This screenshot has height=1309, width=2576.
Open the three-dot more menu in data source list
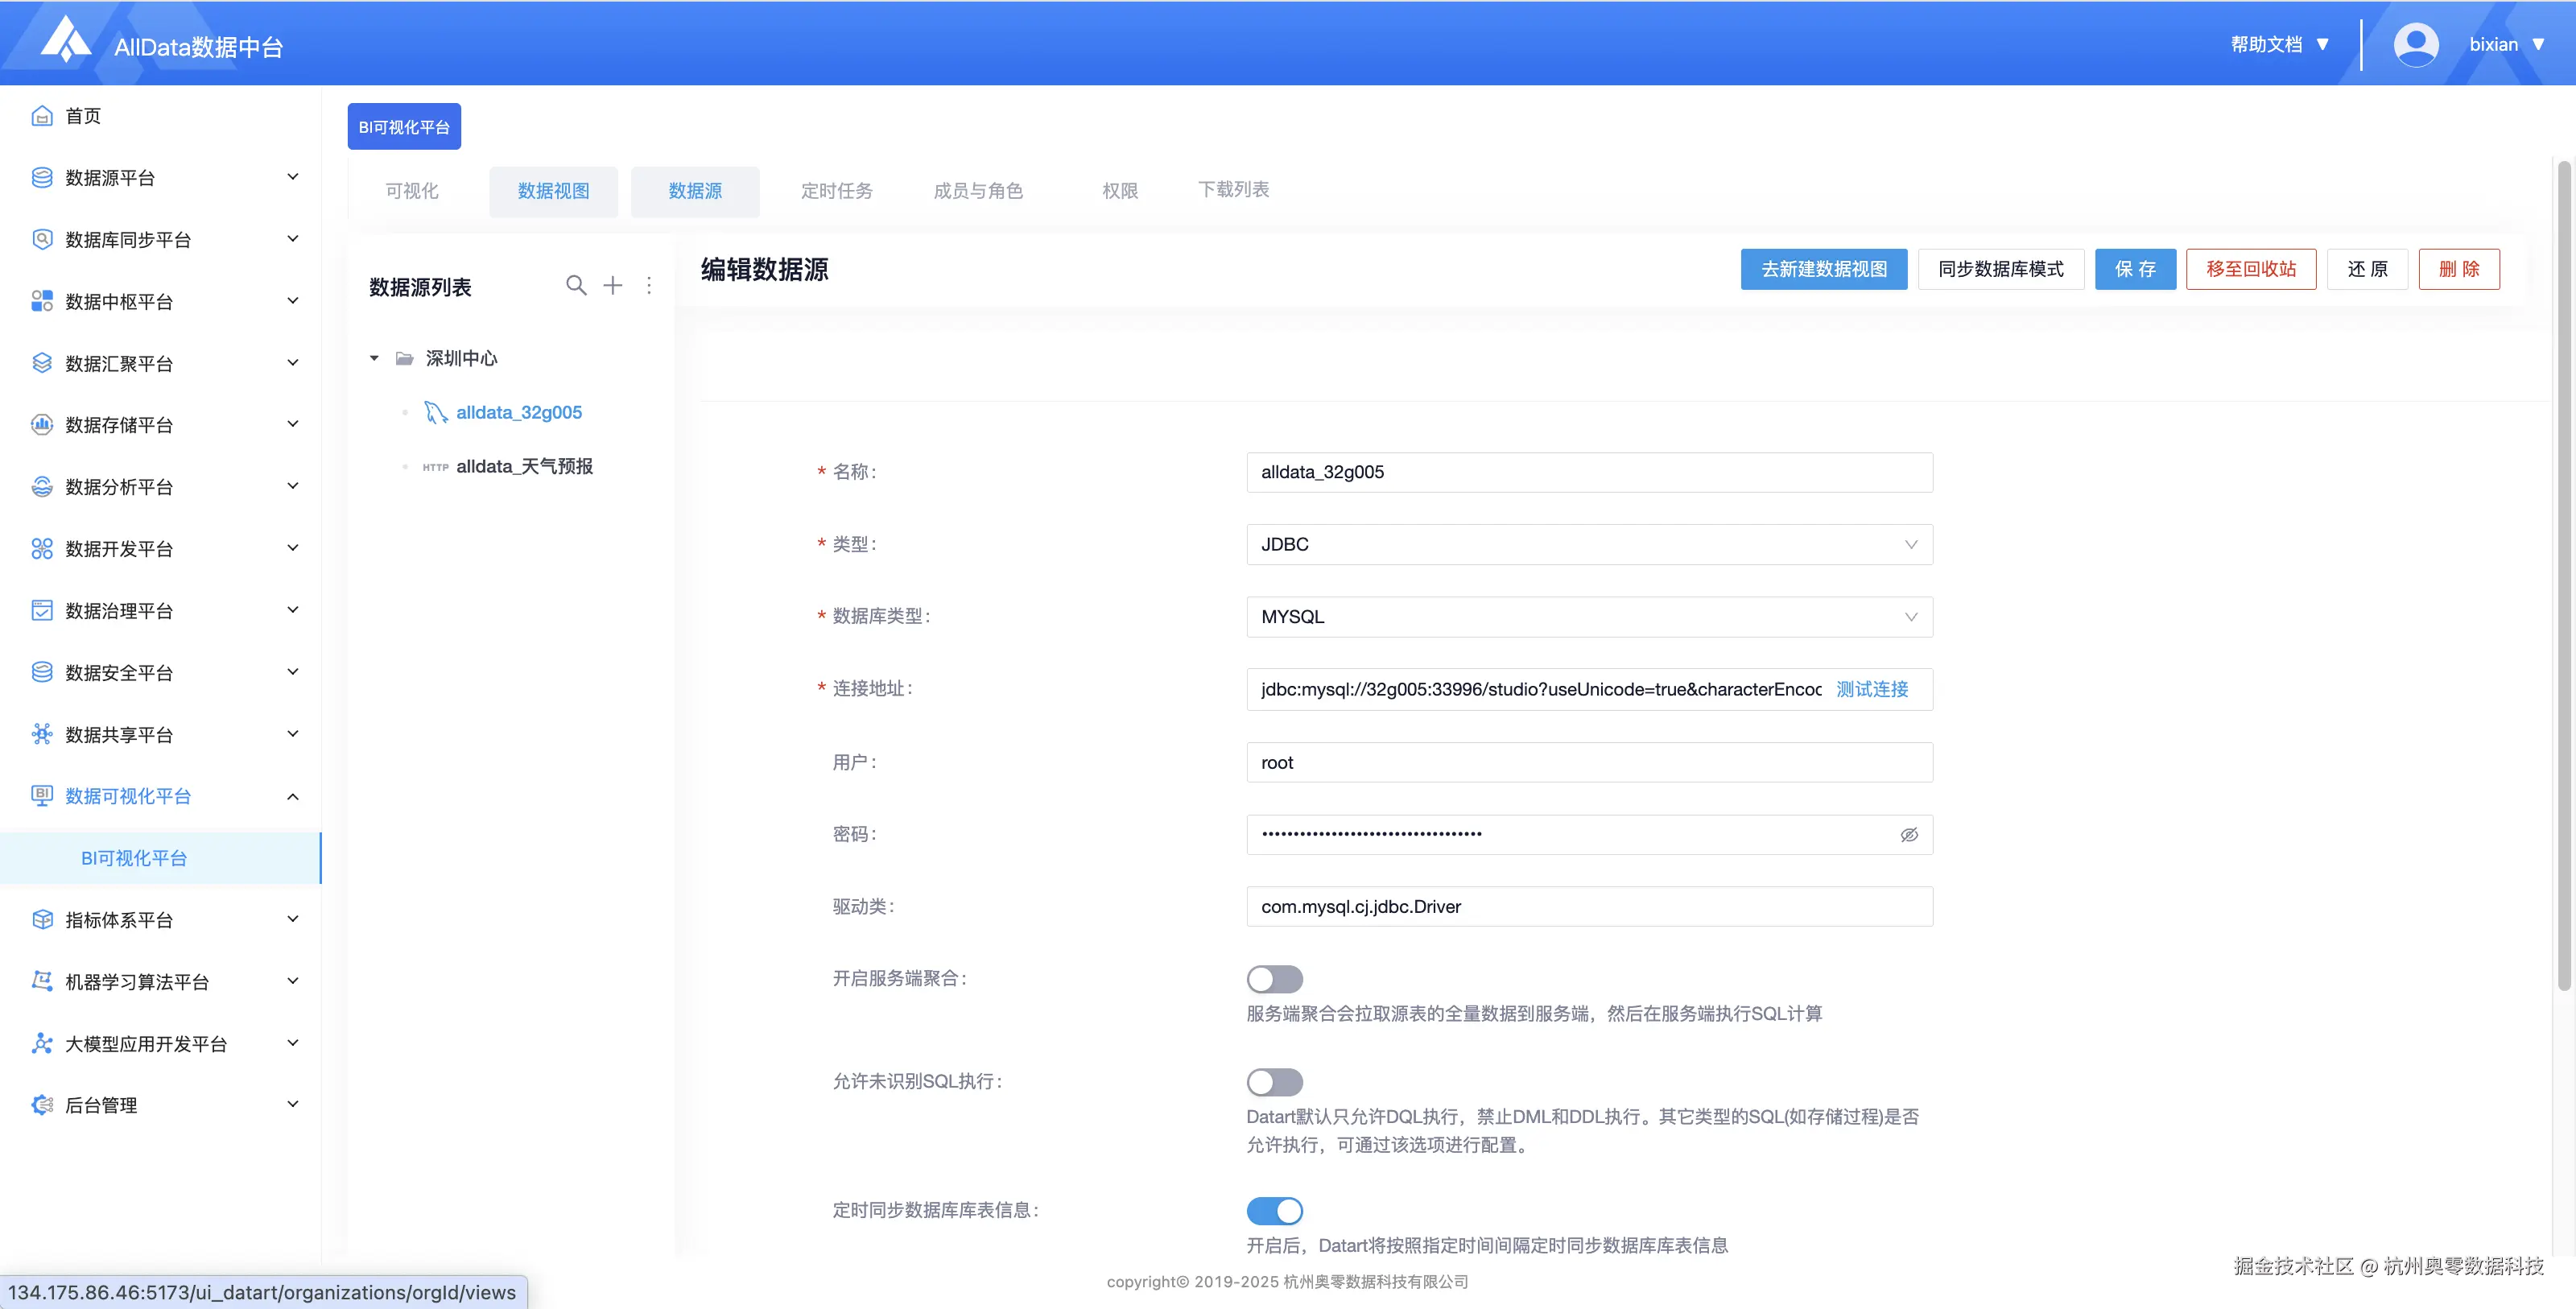tap(649, 286)
